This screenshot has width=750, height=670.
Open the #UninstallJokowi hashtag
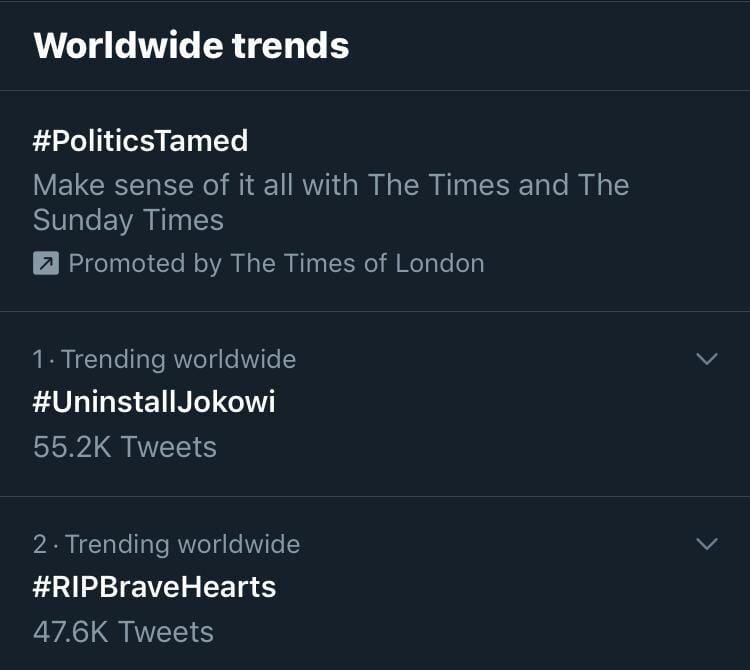pos(154,402)
